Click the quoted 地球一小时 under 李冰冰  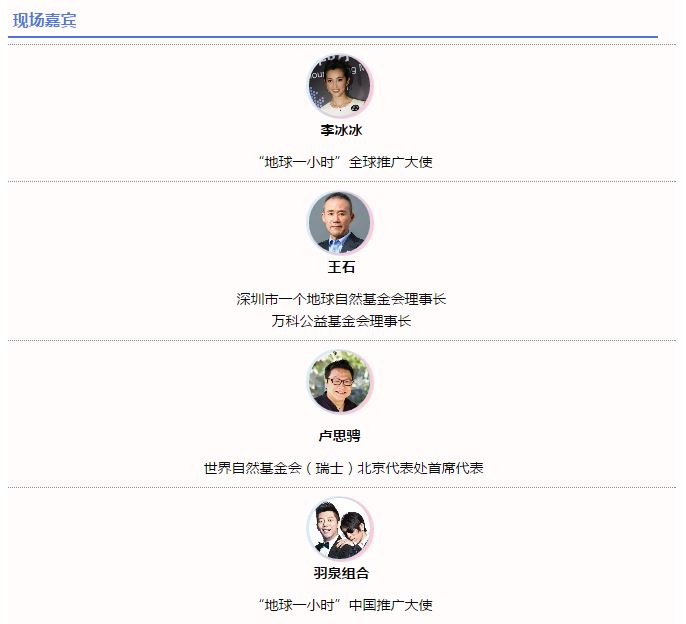(x=300, y=162)
